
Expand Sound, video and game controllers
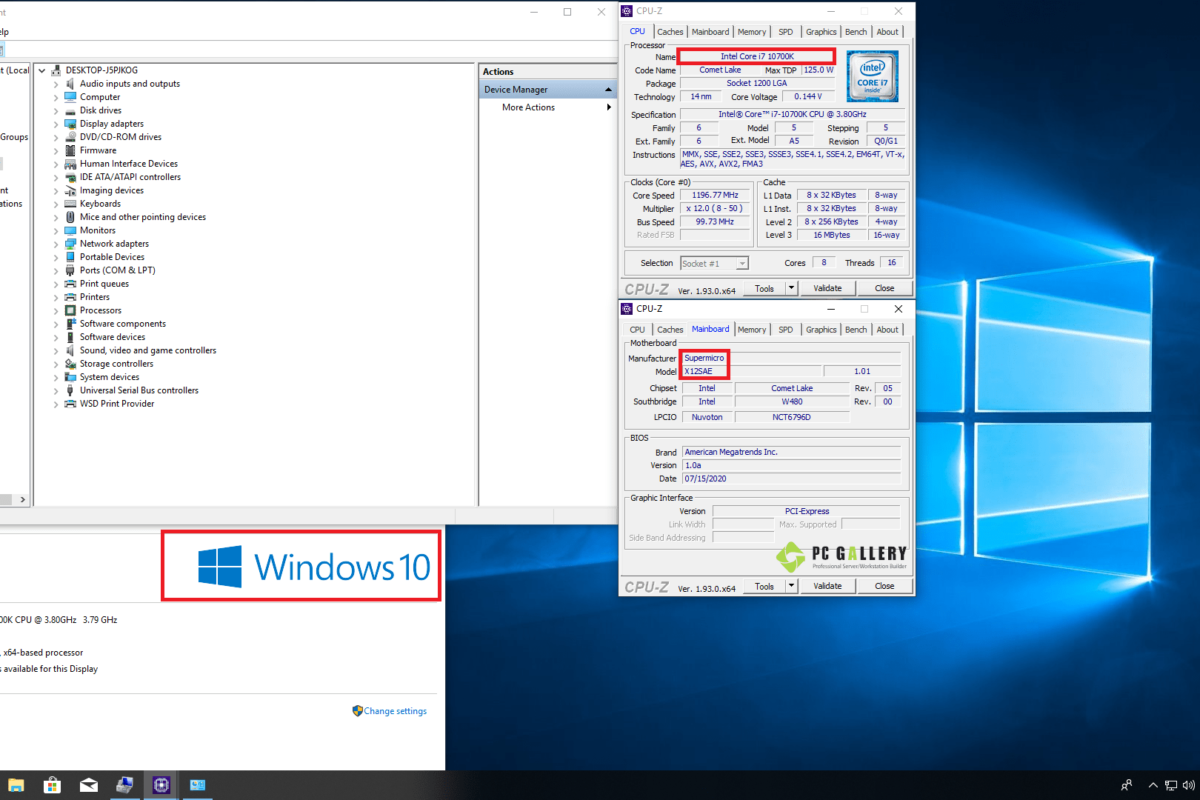56,351
